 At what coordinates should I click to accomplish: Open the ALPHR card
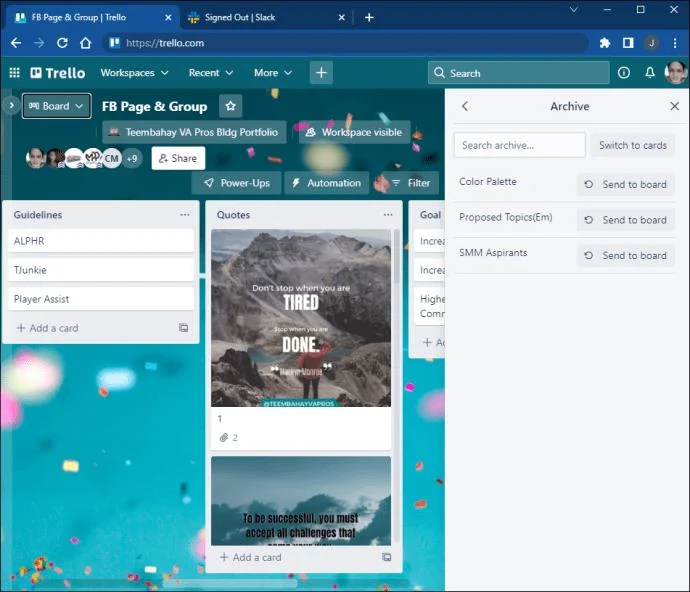[x=101, y=241]
